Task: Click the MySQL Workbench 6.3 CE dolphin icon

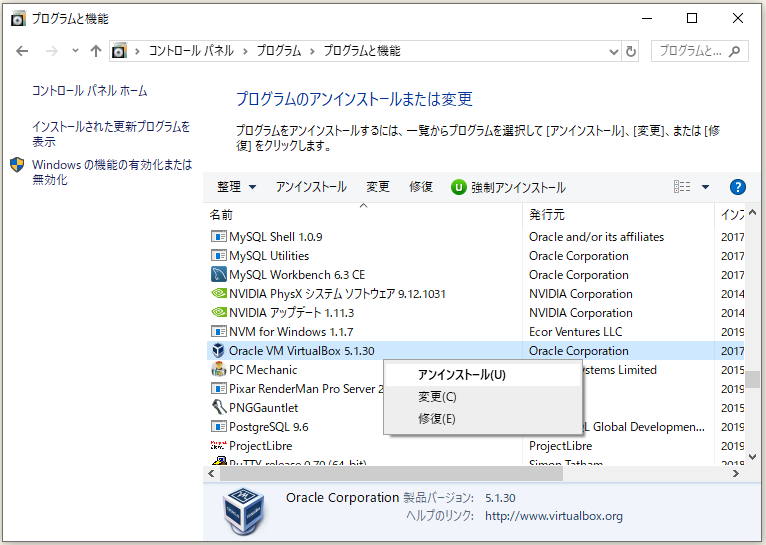Action: click(x=218, y=274)
